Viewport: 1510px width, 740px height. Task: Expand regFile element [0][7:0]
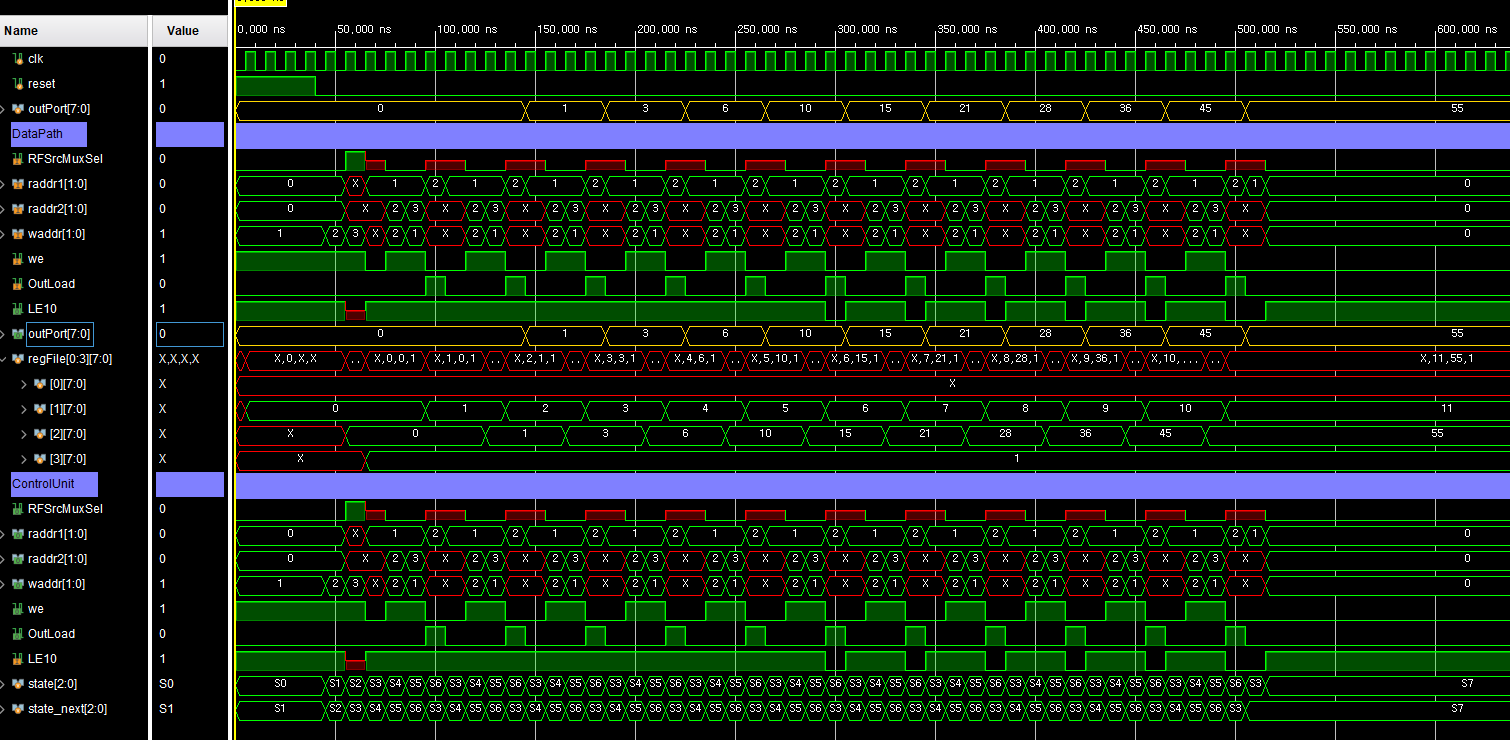pos(24,384)
